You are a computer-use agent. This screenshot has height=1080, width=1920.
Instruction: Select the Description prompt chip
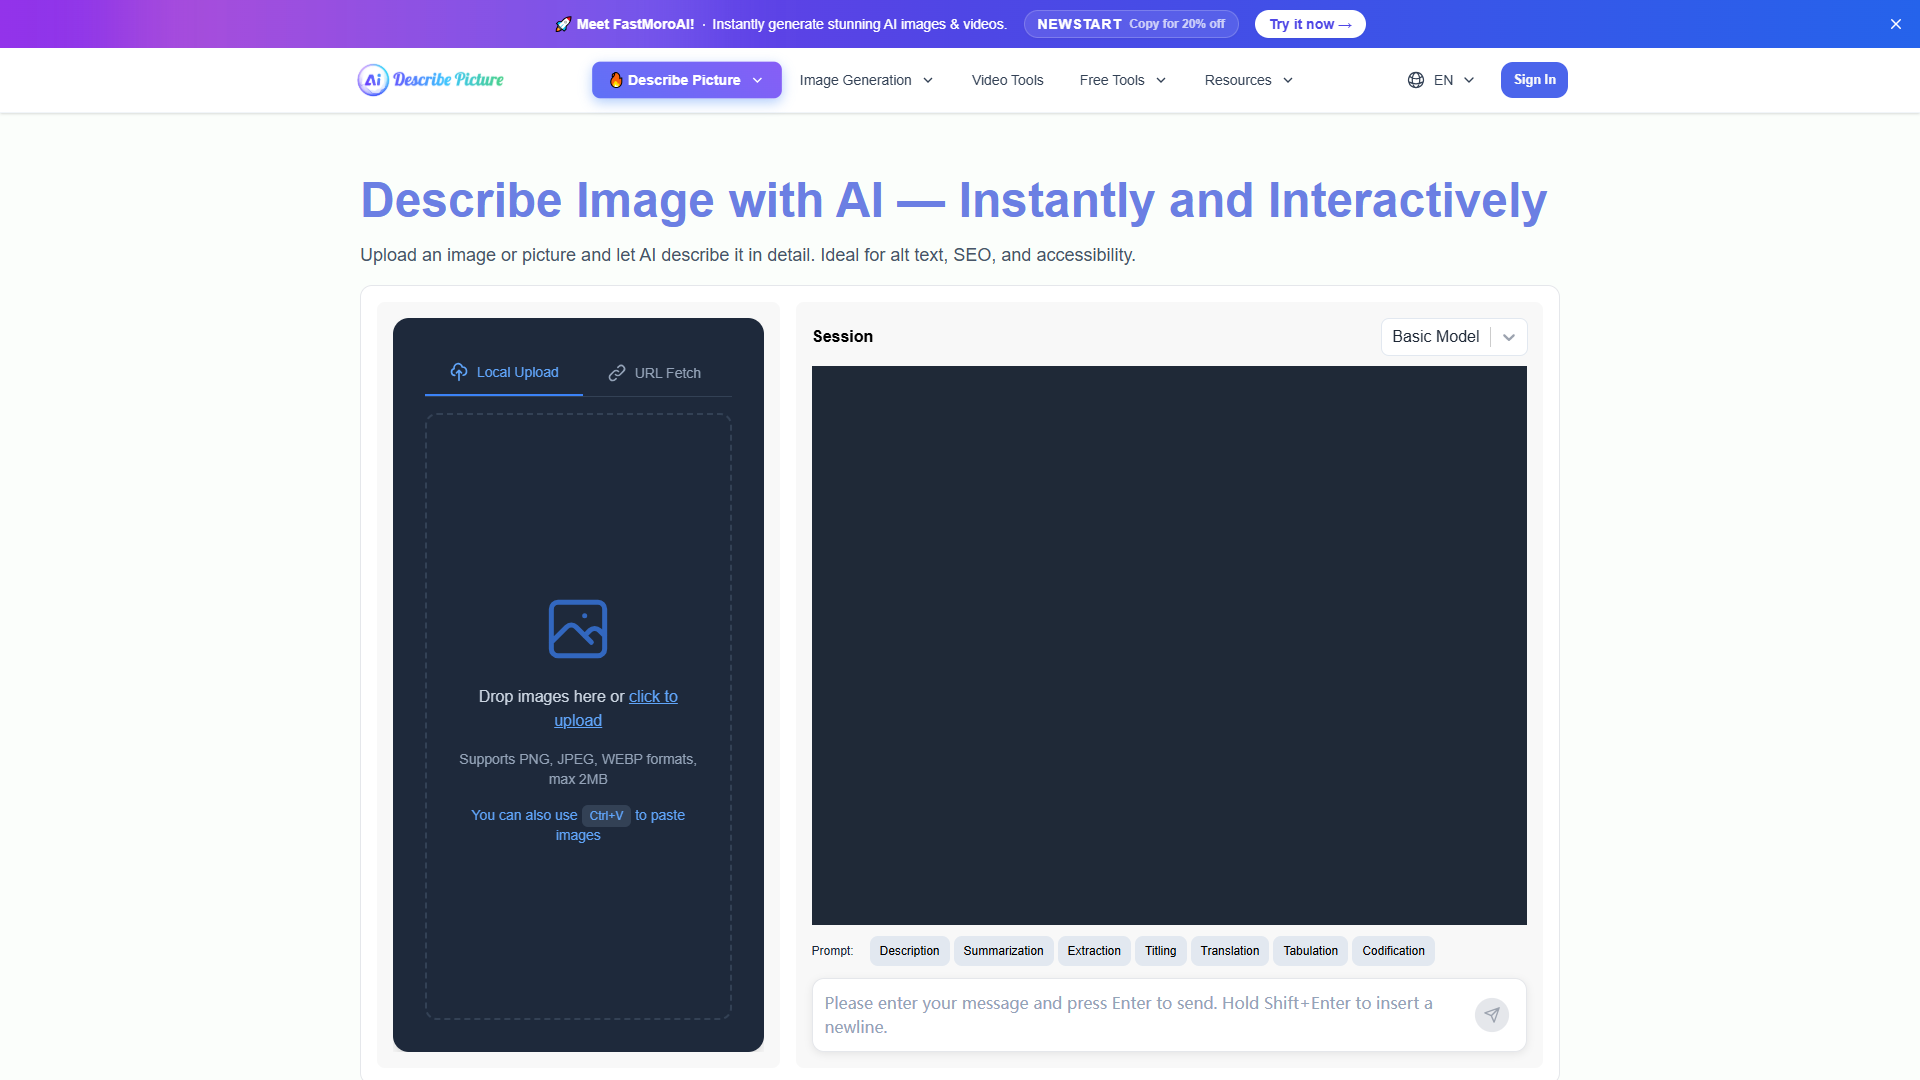tap(909, 951)
